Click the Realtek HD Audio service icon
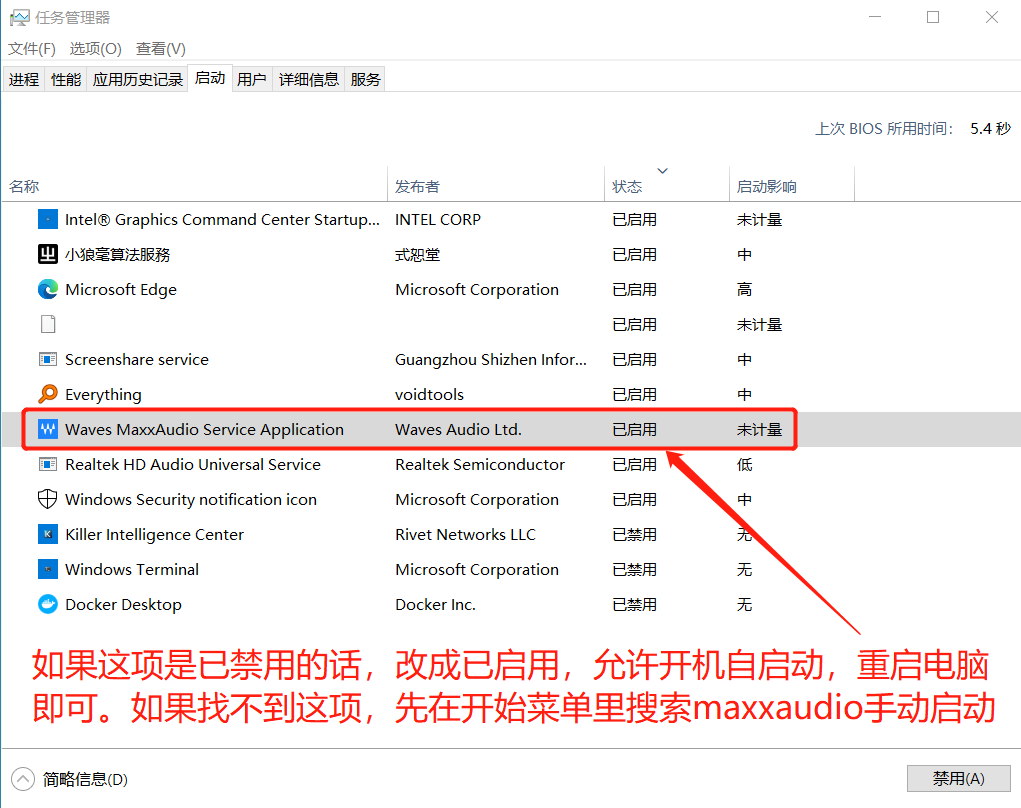 (x=48, y=464)
